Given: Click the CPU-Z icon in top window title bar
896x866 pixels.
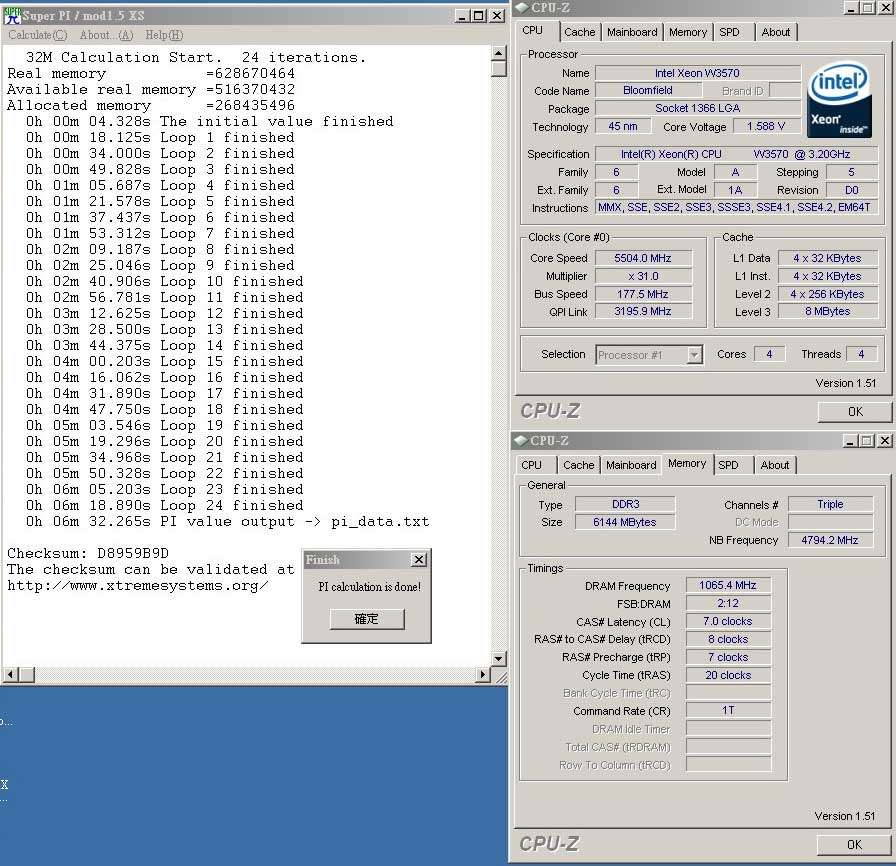Looking at the screenshot, I should [x=522, y=7].
